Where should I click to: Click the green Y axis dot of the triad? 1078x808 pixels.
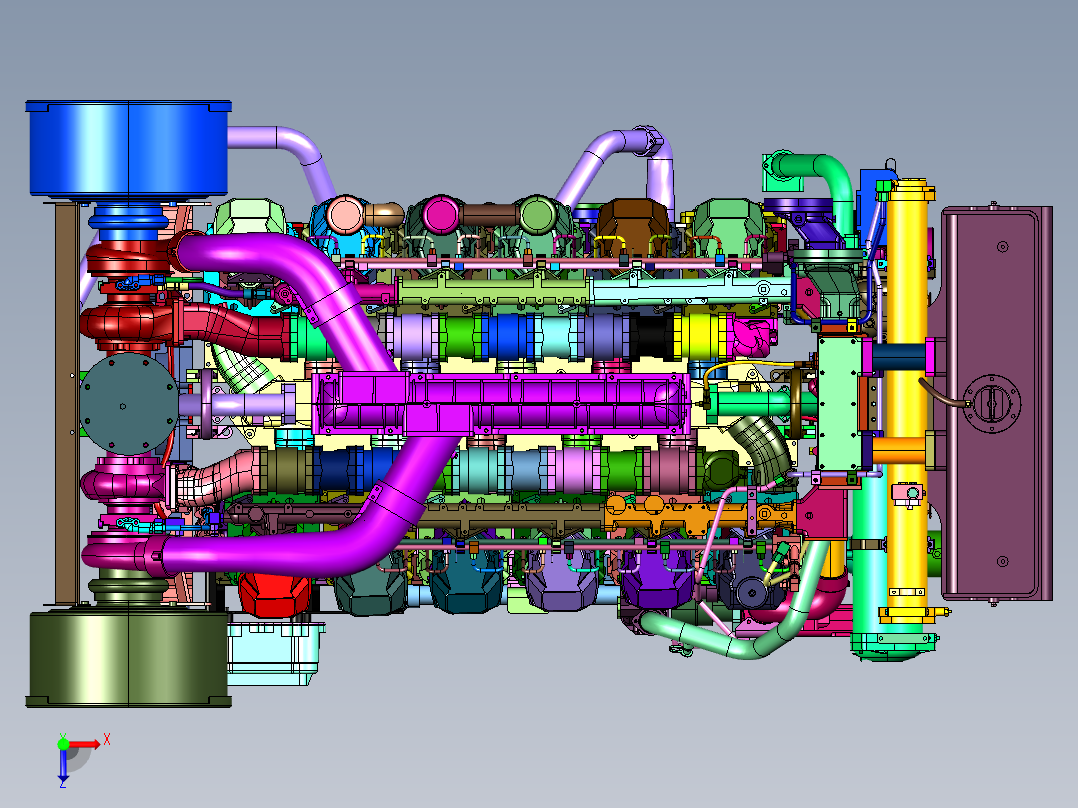[x=63, y=743]
